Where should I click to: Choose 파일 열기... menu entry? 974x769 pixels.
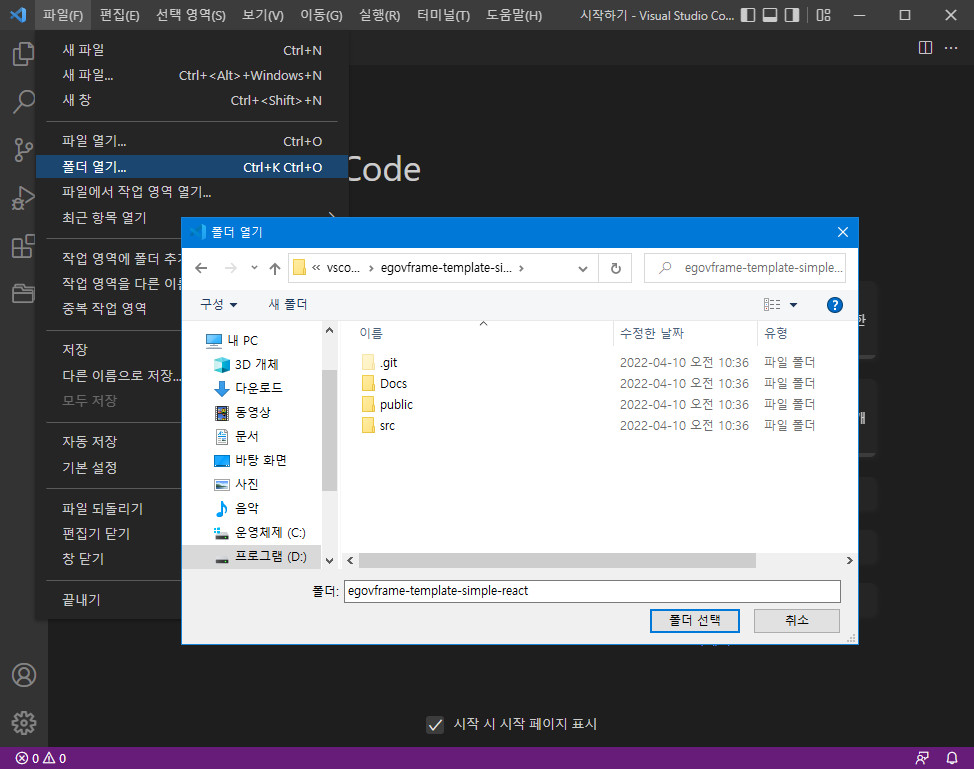coord(192,141)
